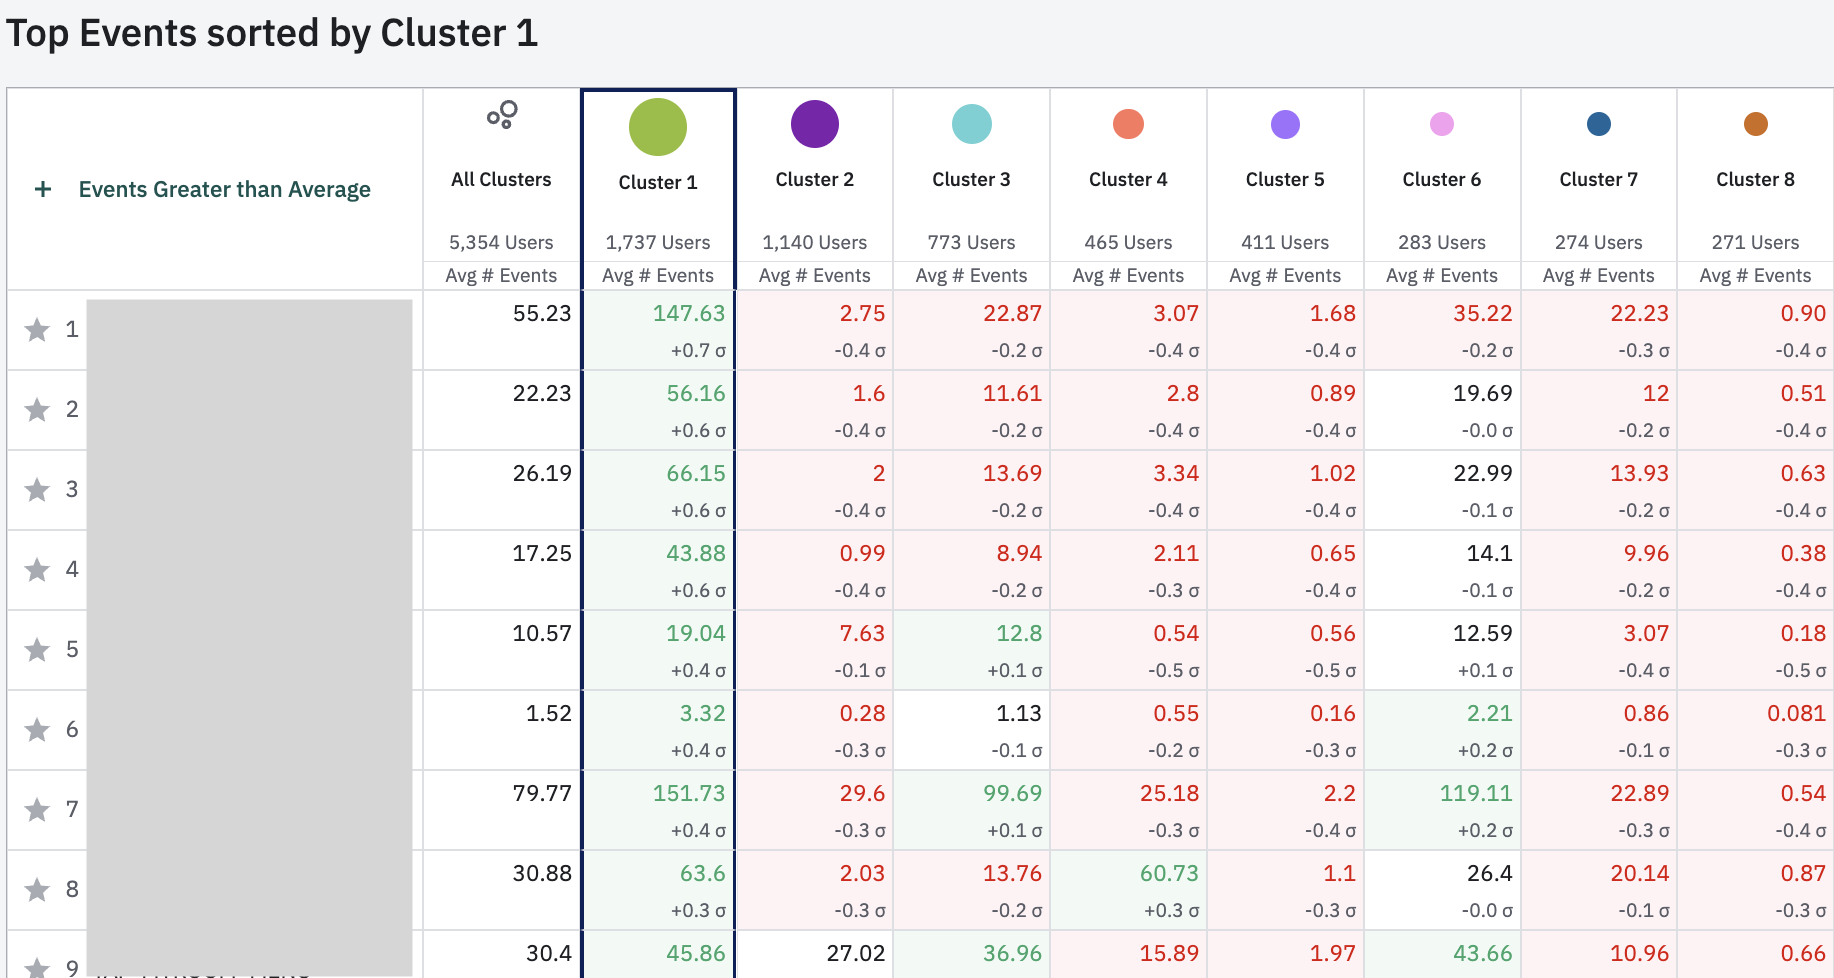
Task: Select the 55.23 All Clusters value
Action: pyautogui.click(x=542, y=314)
